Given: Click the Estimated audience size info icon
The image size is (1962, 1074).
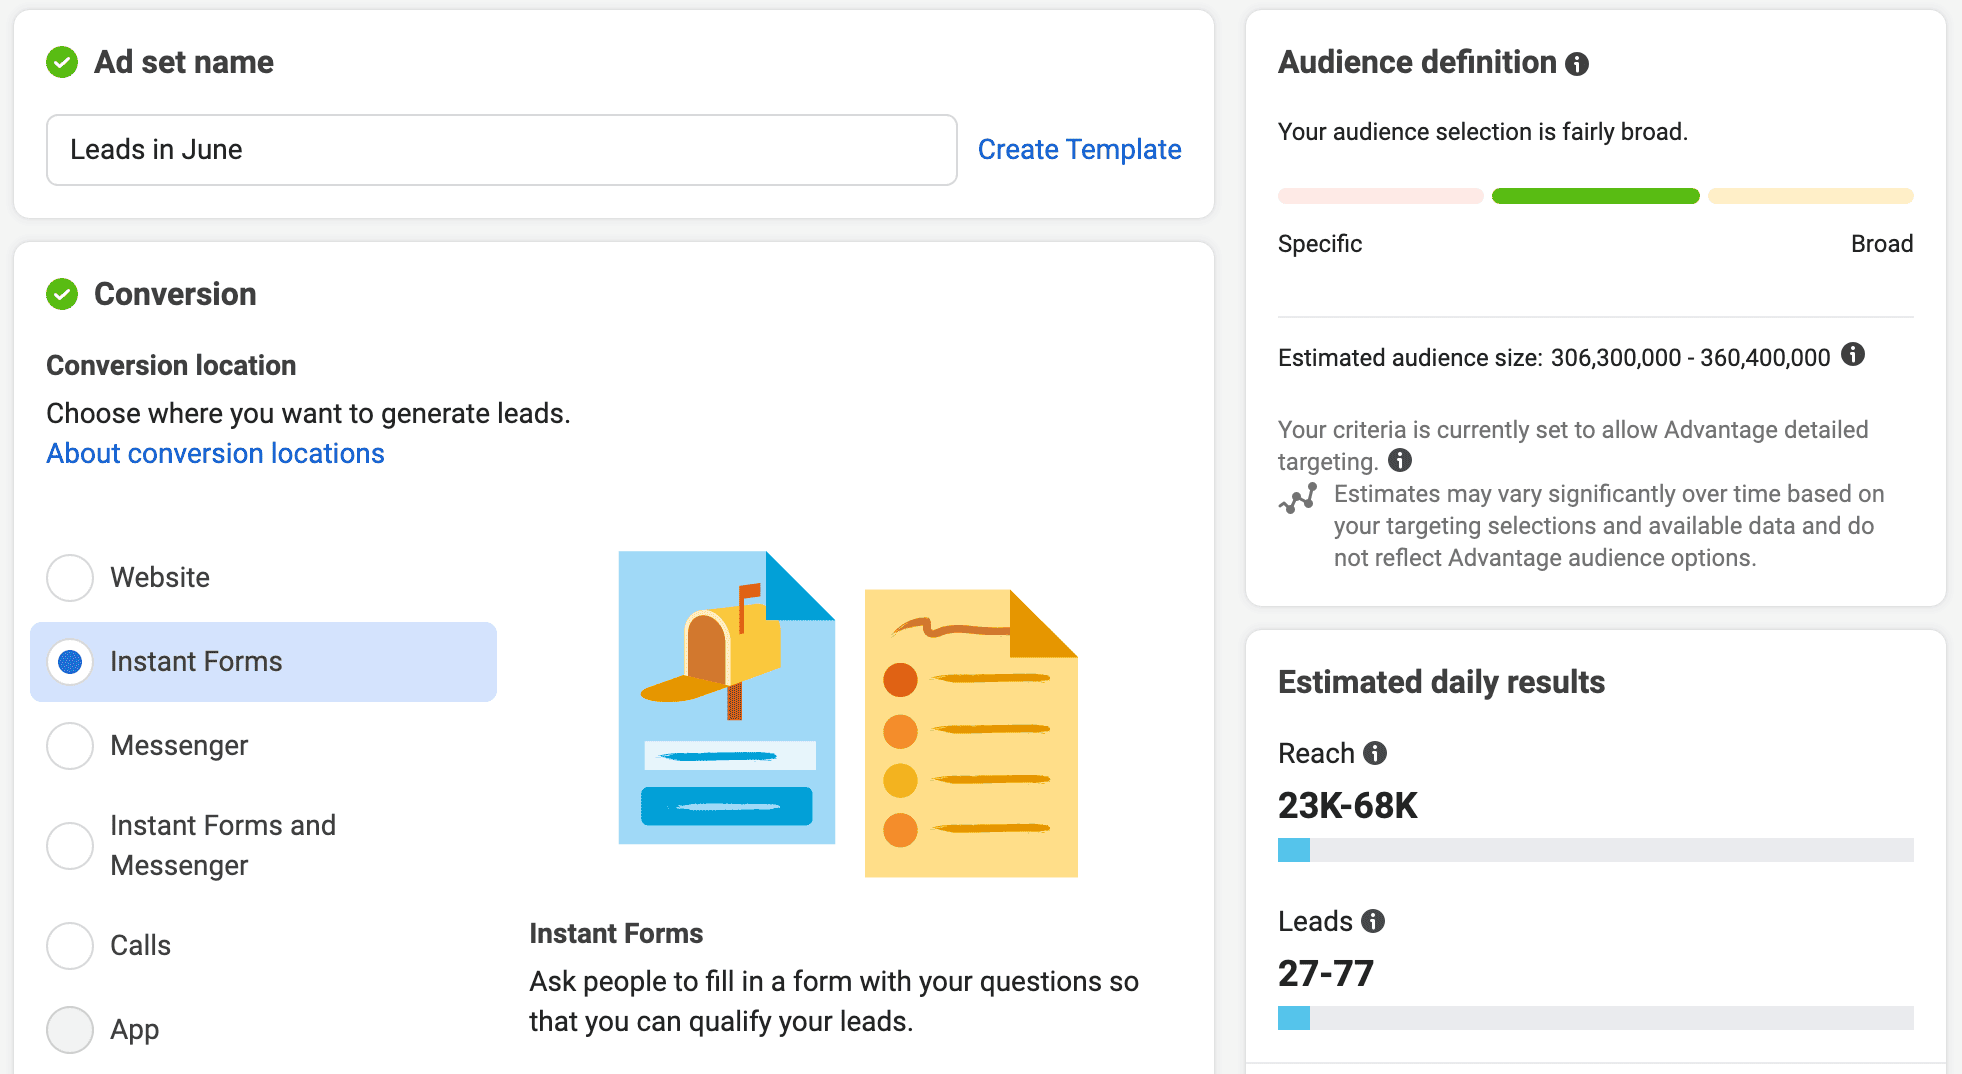Looking at the screenshot, I should pyautogui.click(x=1853, y=354).
